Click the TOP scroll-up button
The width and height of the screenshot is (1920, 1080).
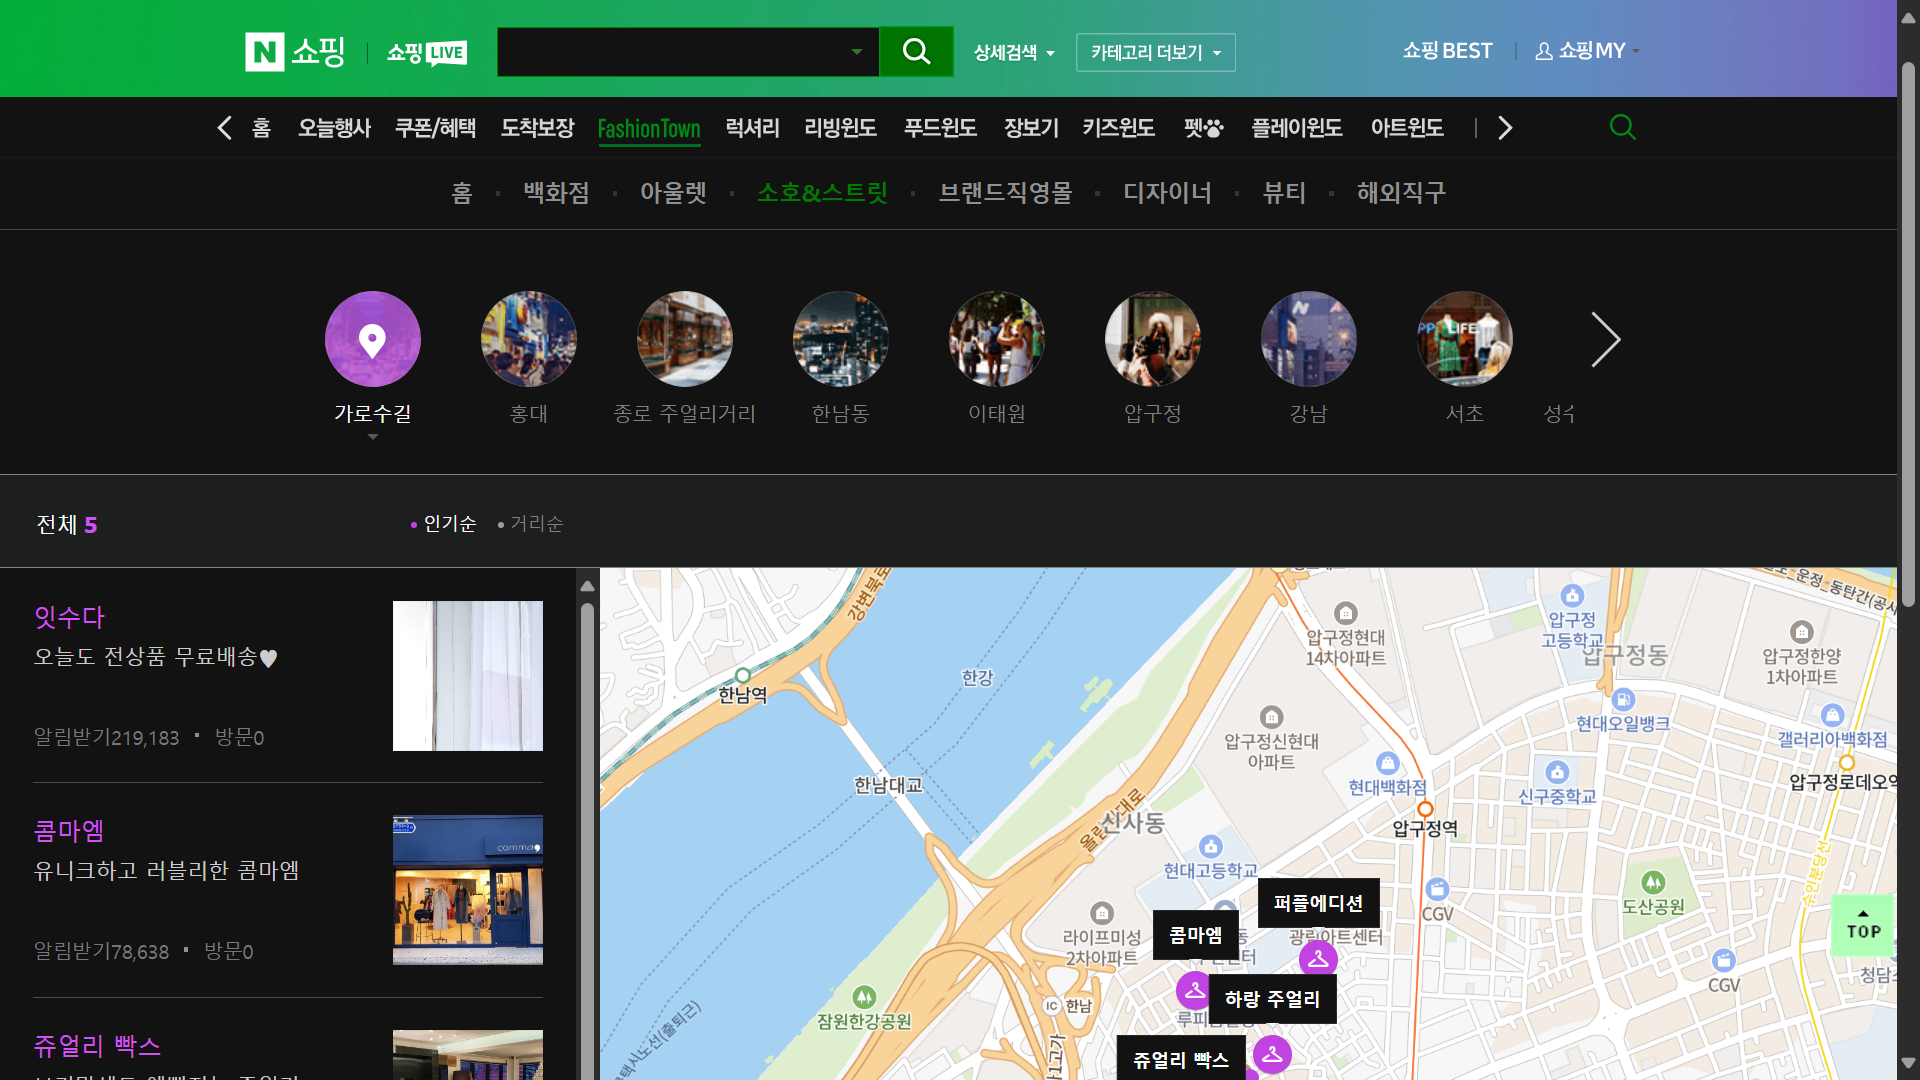[1863, 925]
